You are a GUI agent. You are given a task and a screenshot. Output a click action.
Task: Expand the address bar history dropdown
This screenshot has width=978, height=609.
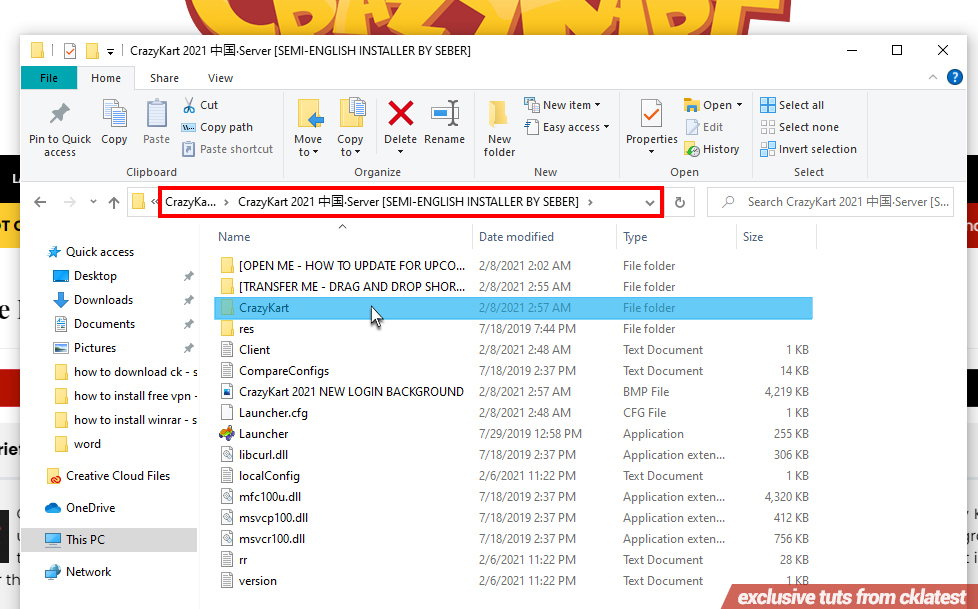coord(649,203)
